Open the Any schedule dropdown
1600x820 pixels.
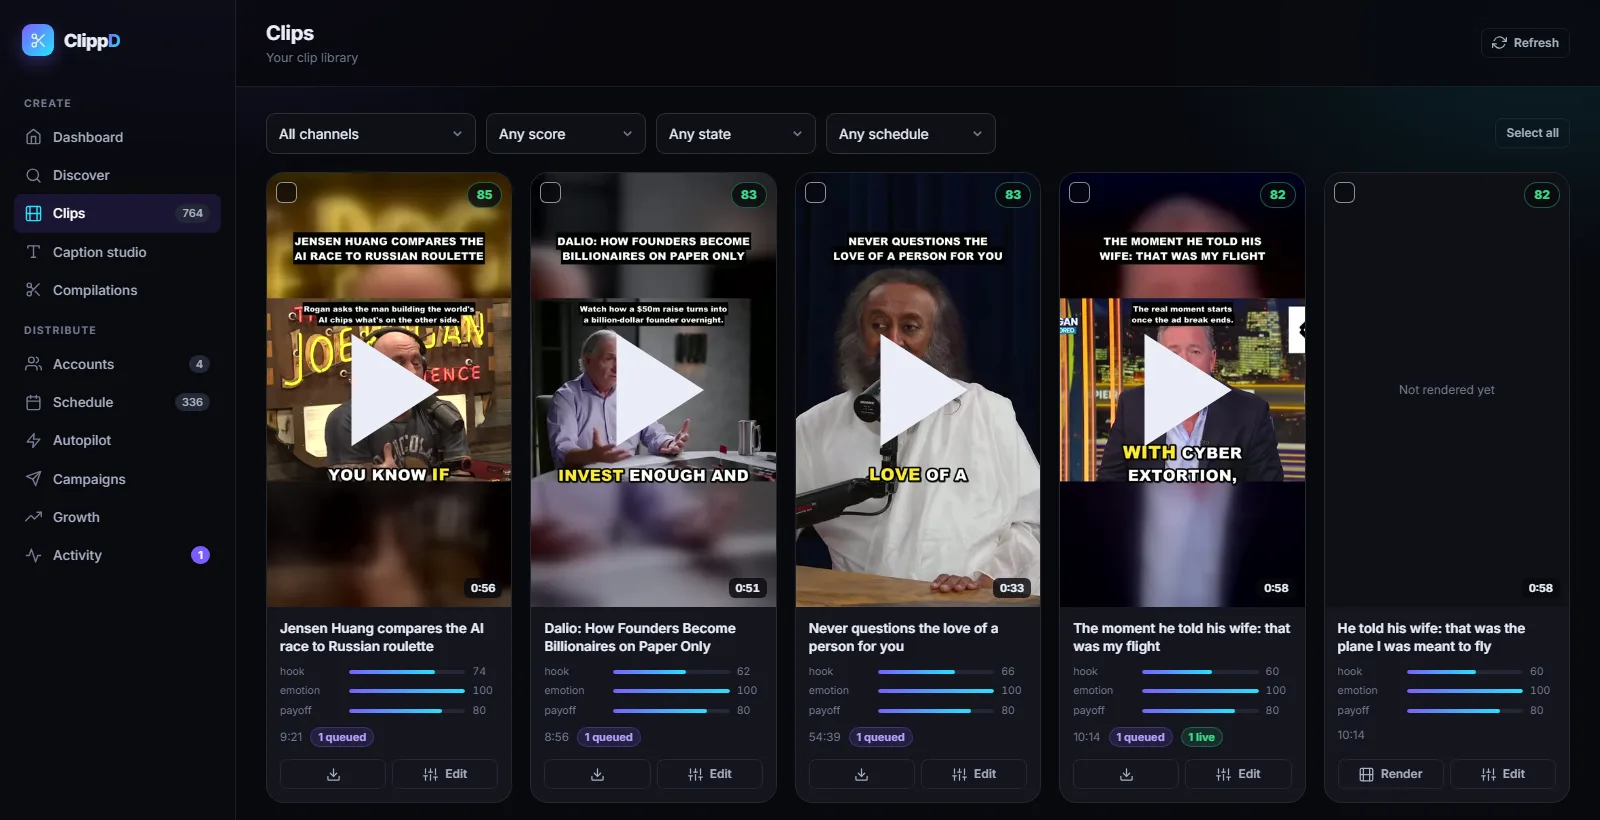911,134
